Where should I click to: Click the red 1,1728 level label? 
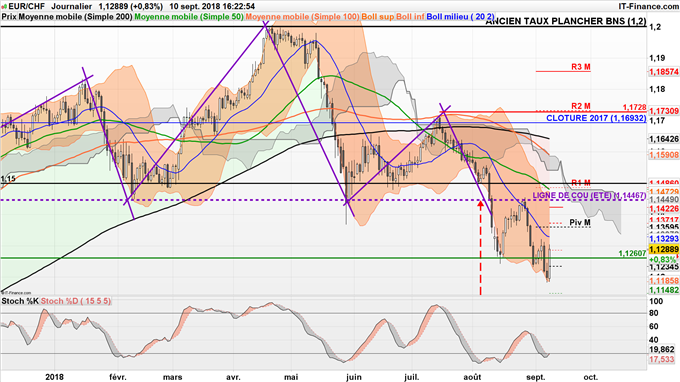tap(634, 107)
